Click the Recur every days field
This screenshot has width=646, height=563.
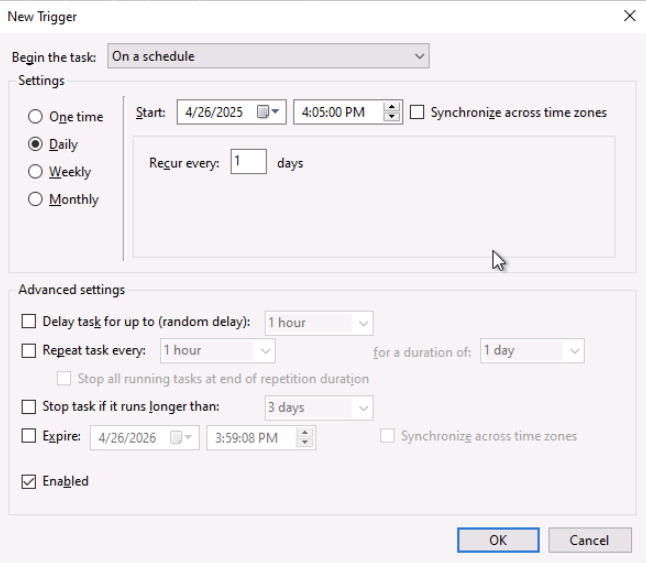tap(248, 162)
